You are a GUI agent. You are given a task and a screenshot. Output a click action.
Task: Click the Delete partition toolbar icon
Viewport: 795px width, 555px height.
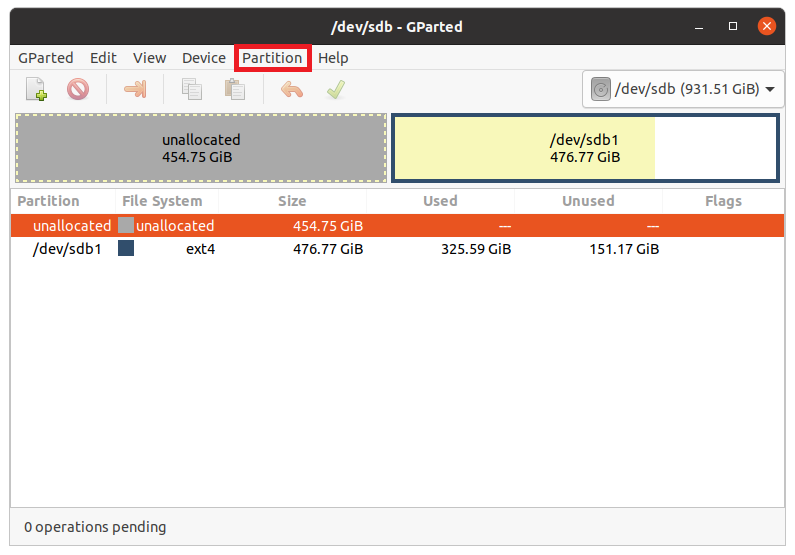point(78,89)
